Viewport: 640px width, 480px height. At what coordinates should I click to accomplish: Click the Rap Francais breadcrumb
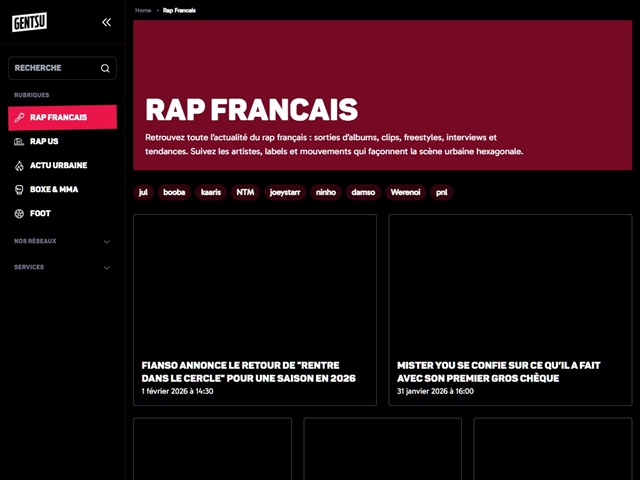(x=179, y=10)
